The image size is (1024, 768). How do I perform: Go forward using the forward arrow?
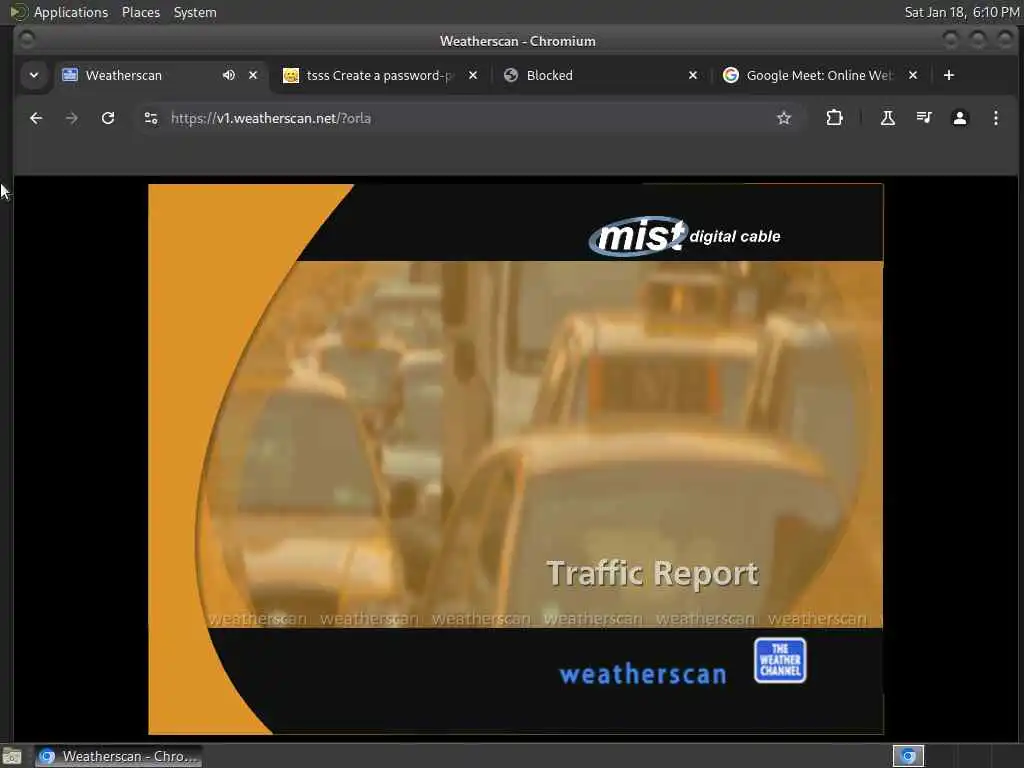pos(72,118)
